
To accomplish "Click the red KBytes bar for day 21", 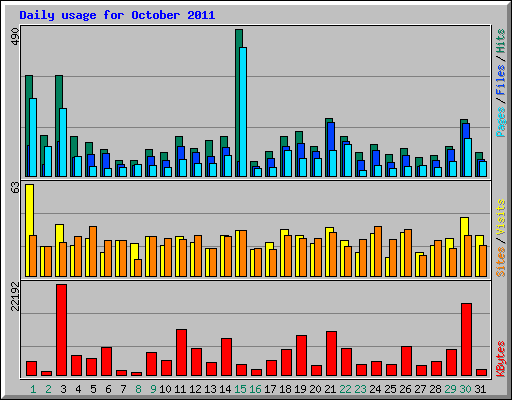I will coord(331,354).
